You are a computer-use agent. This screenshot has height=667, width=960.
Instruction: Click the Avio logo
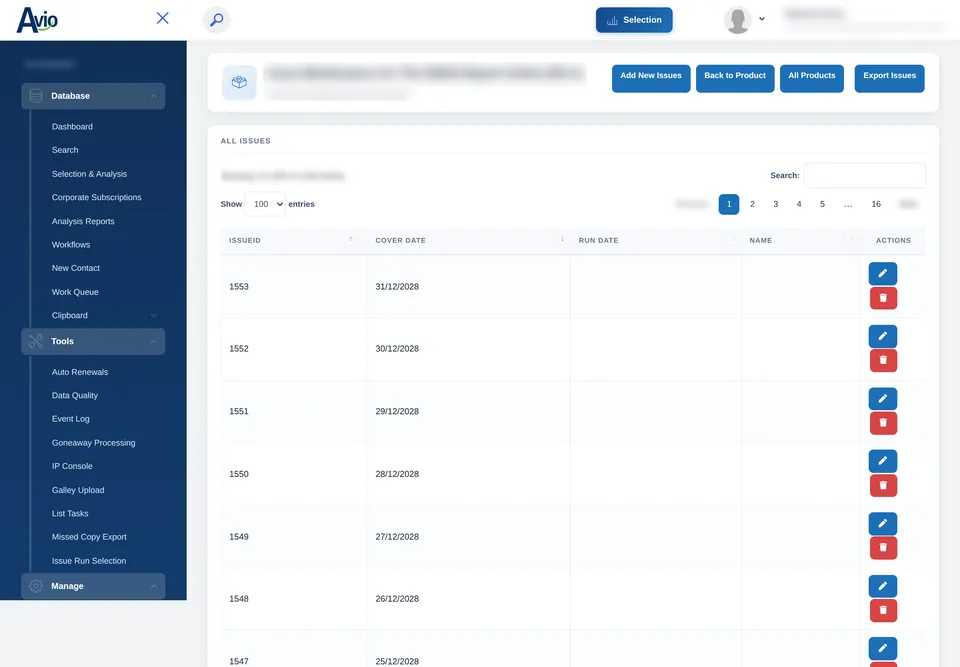(37, 20)
